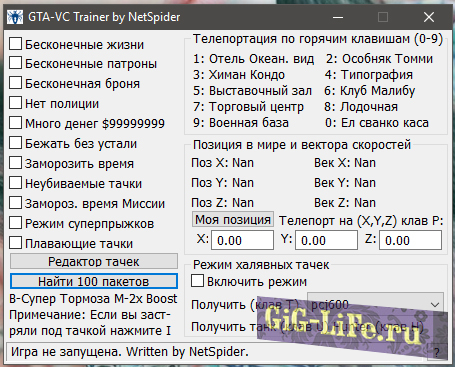Viewport: 455px width, 367px height.
Task: Click Телепорт на (X,Y,Z) клав P label
Action: (x=361, y=221)
